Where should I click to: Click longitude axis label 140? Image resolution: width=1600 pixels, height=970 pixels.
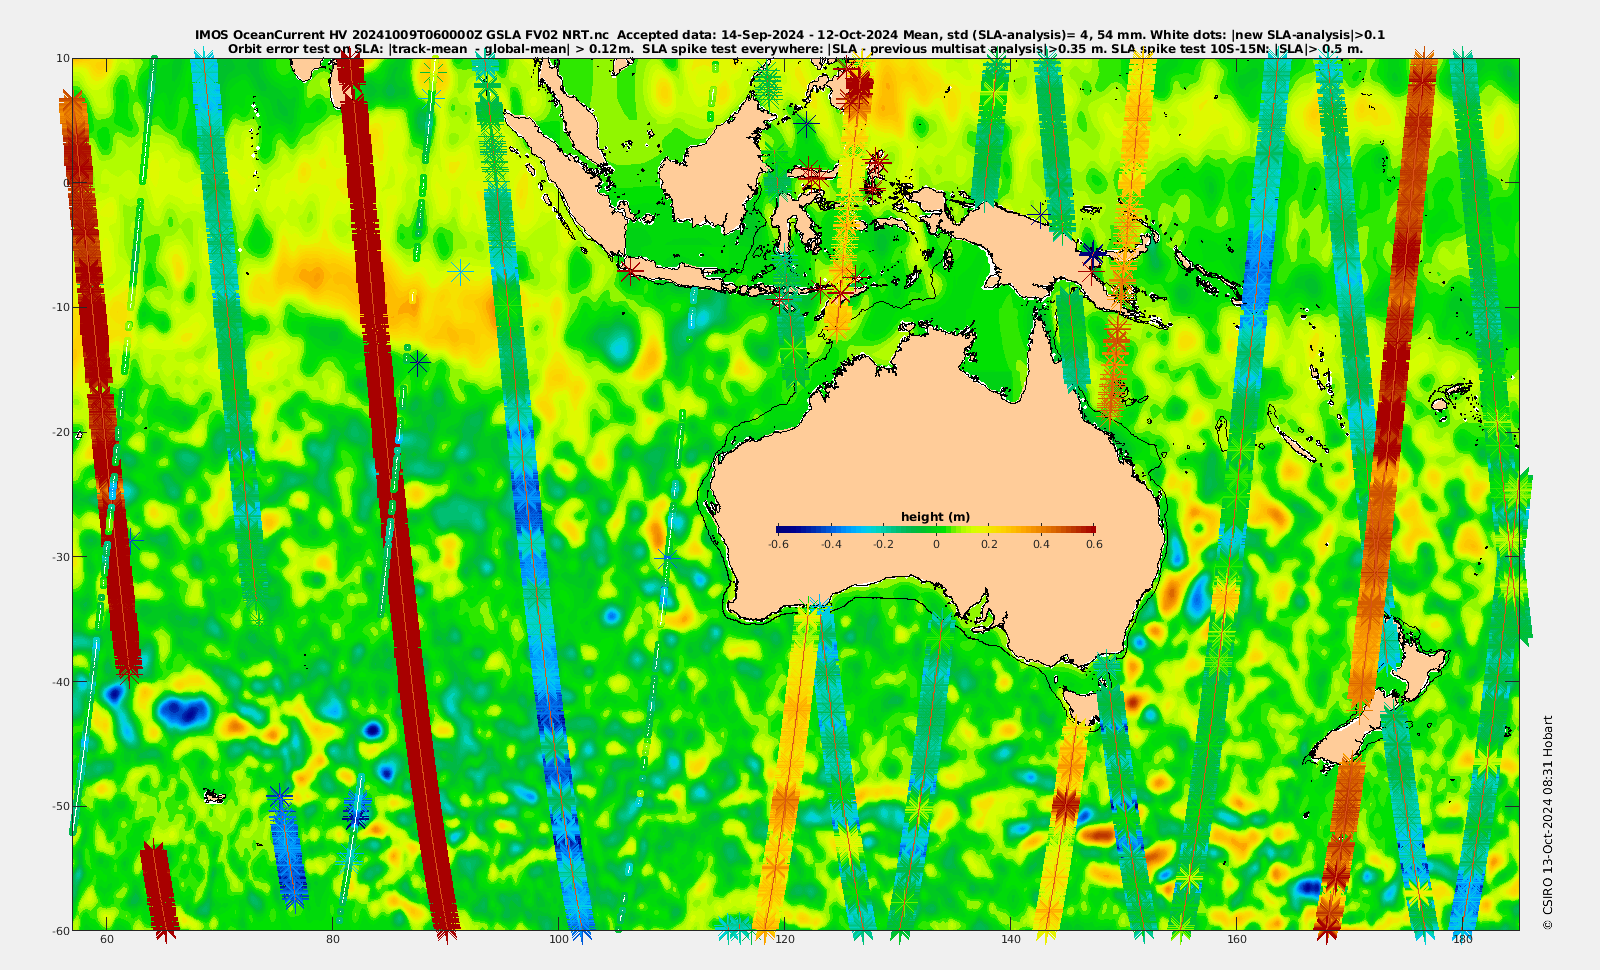pos(1011,939)
